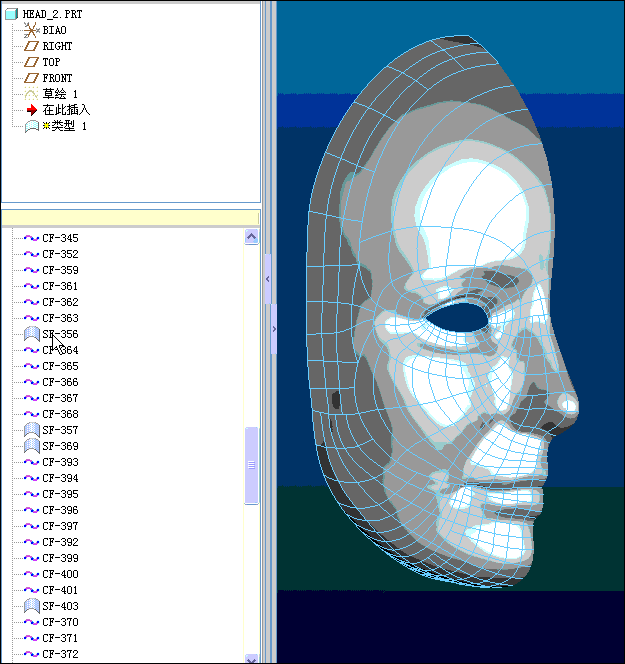The width and height of the screenshot is (625, 664).
Task: Click the curve icon beside CF-363
Action: 32,318
